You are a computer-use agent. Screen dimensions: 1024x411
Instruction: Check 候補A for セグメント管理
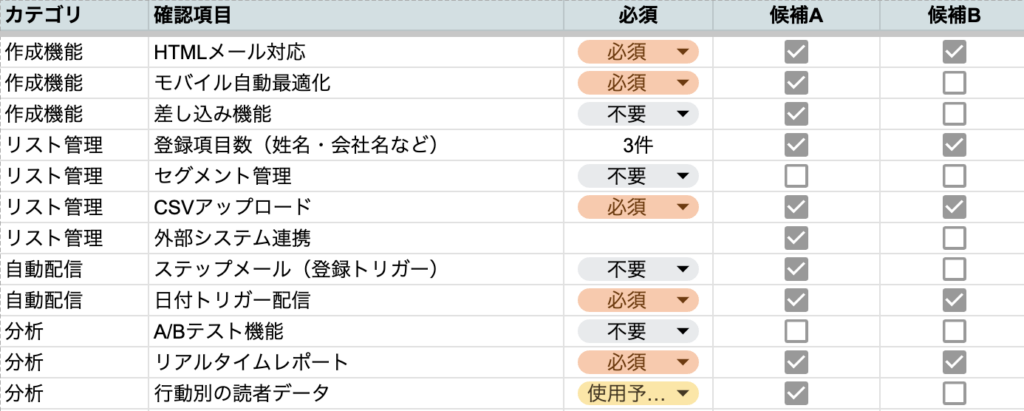click(796, 176)
